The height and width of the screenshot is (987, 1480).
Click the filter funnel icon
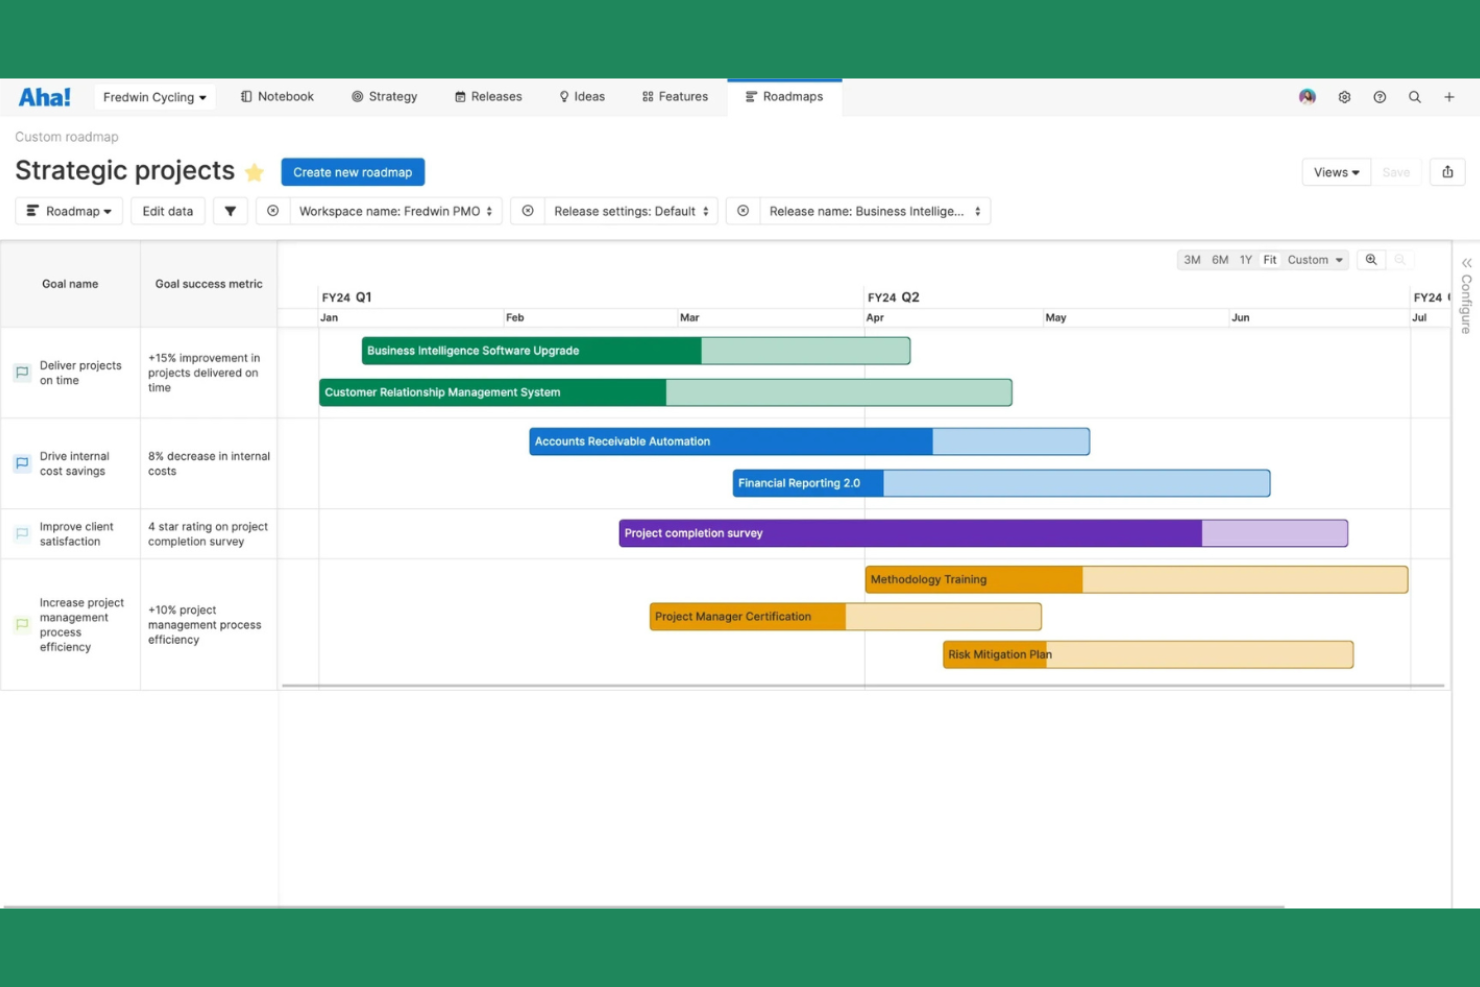(230, 211)
